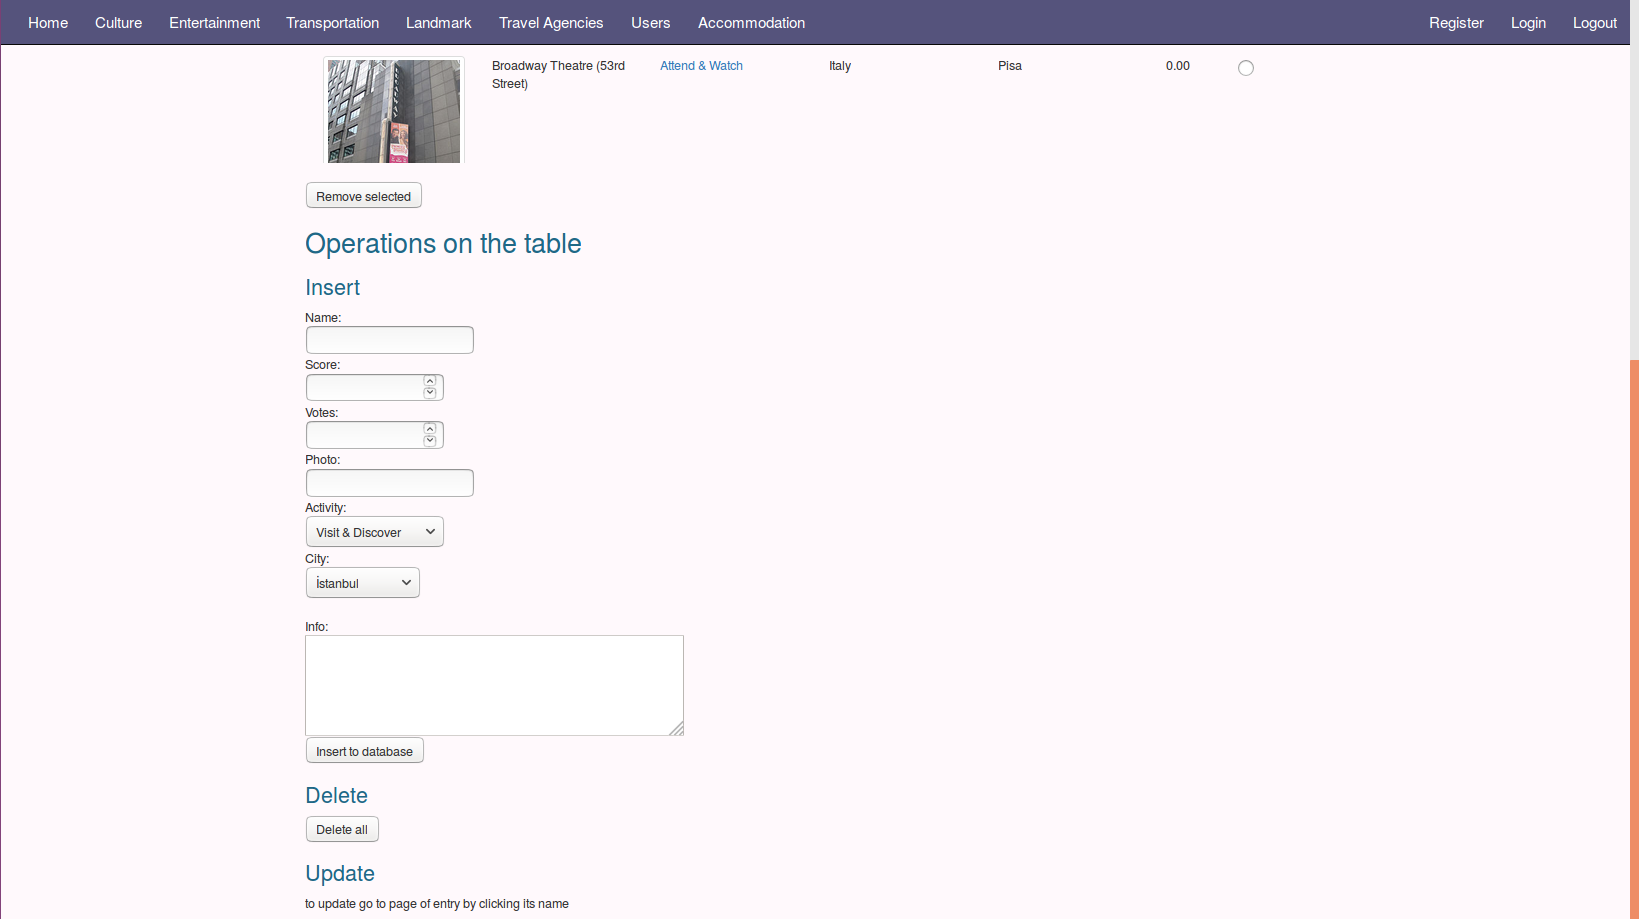Navigate to Accommodation
The image size is (1639, 919).
751,22
